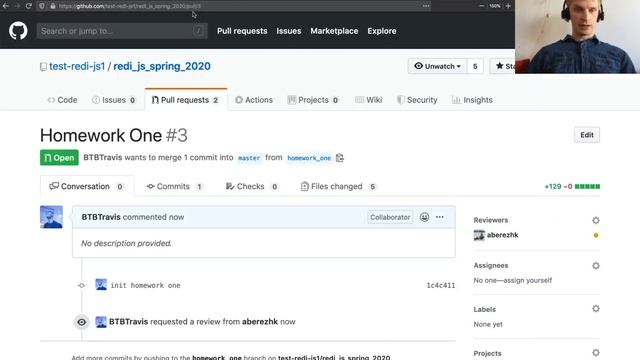The image size is (640, 360).
Task: Open commit hash 1c4c411
Action: click(440, 285)
